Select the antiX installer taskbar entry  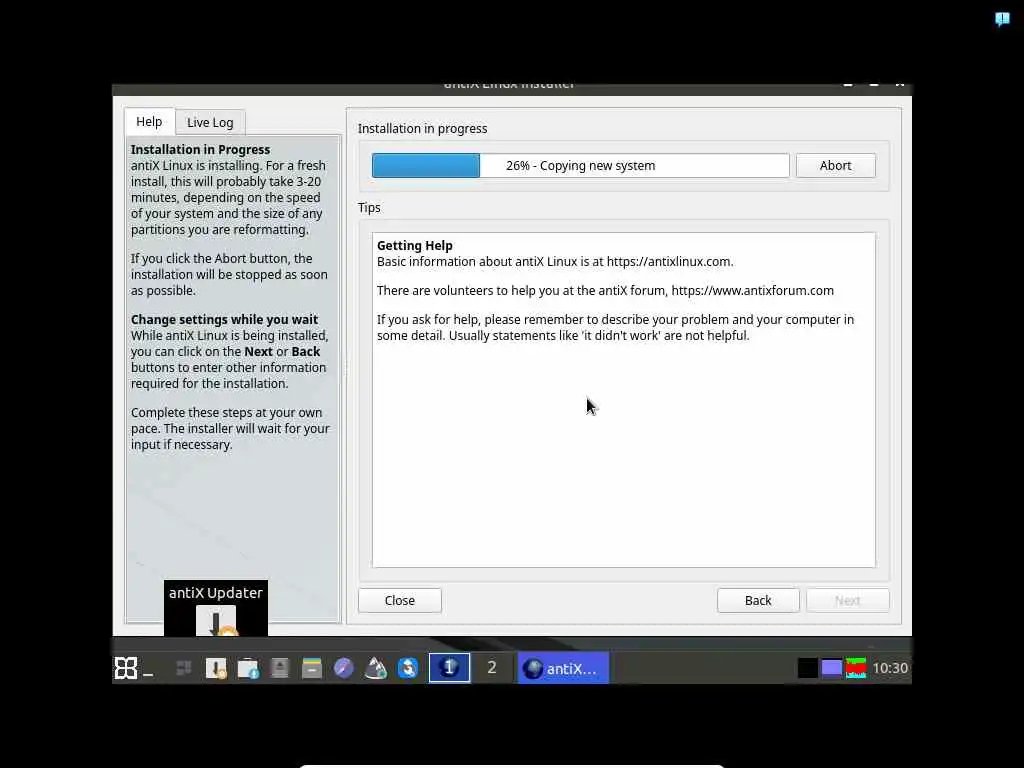(x=563, y=668)
